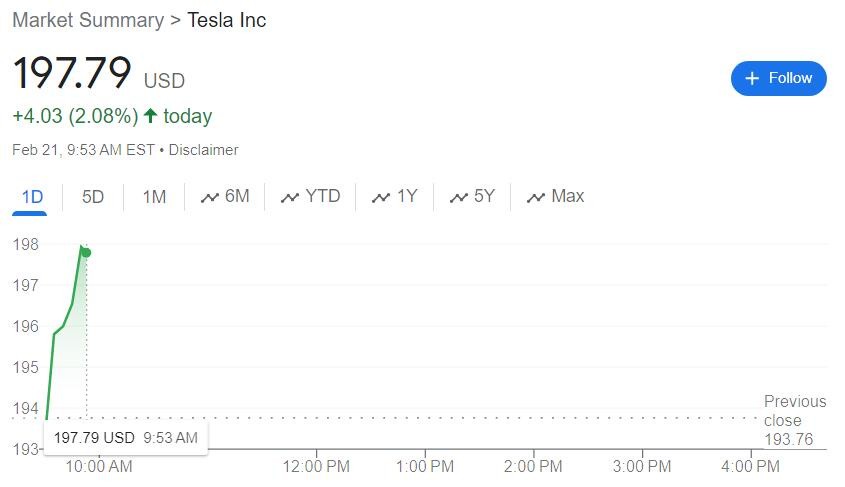Screen dimensions: 845x487
Task: Click the green price marker dot
Action: point(86,252)
